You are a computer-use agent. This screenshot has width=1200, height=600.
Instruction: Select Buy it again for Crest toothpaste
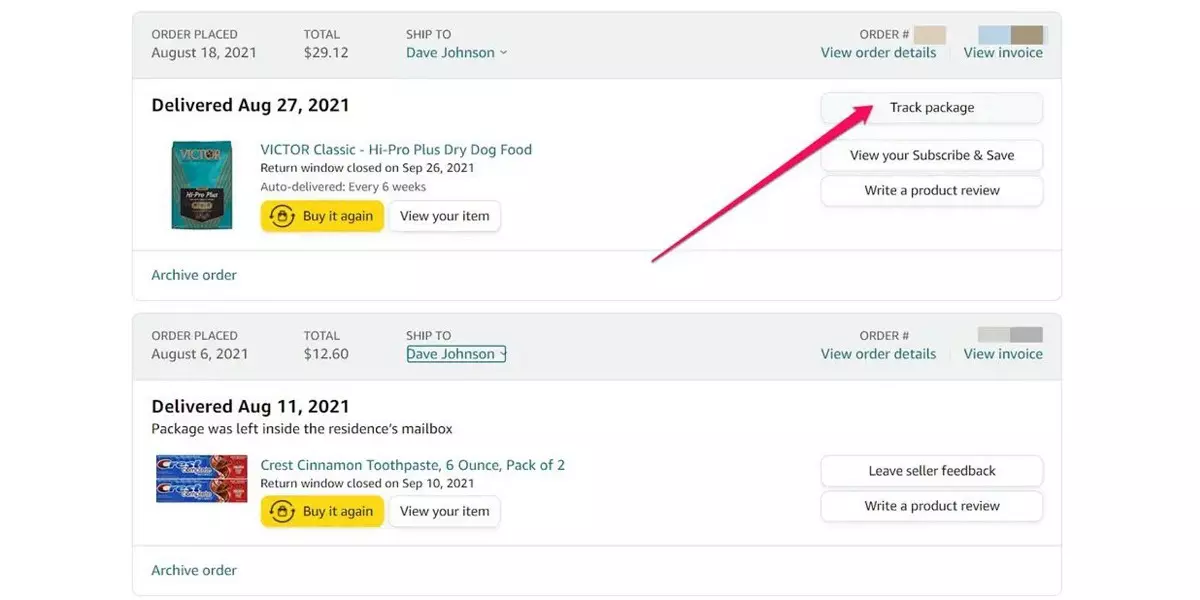[x=321, y=510]
